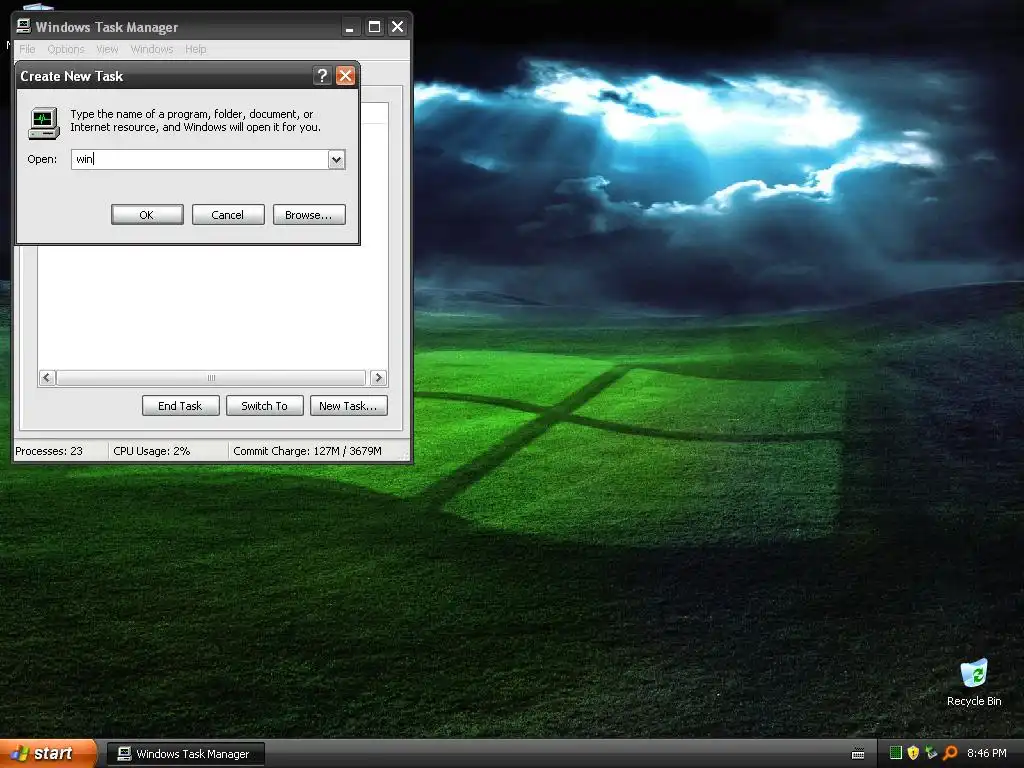Click the 8:46 PM clock
Screen dimensions: 1024x768
986,753
